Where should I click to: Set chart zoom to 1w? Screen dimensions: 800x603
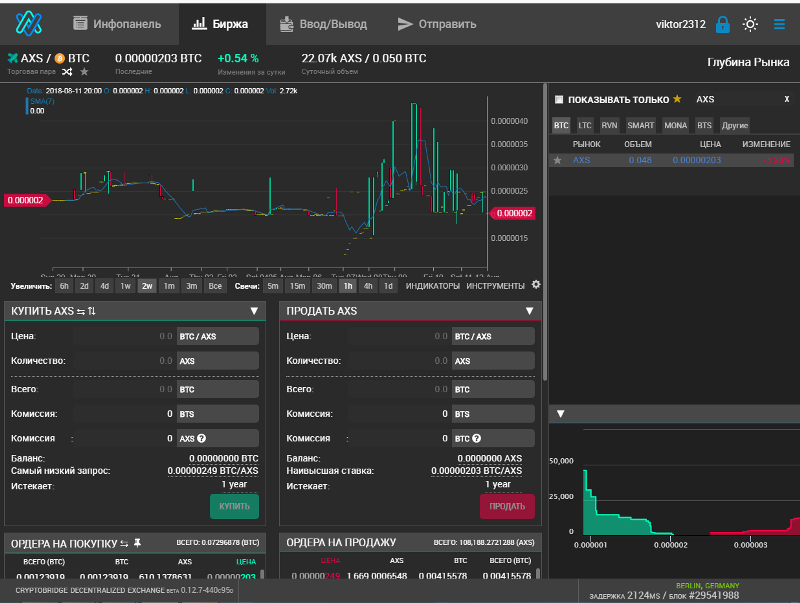[126, 286]
